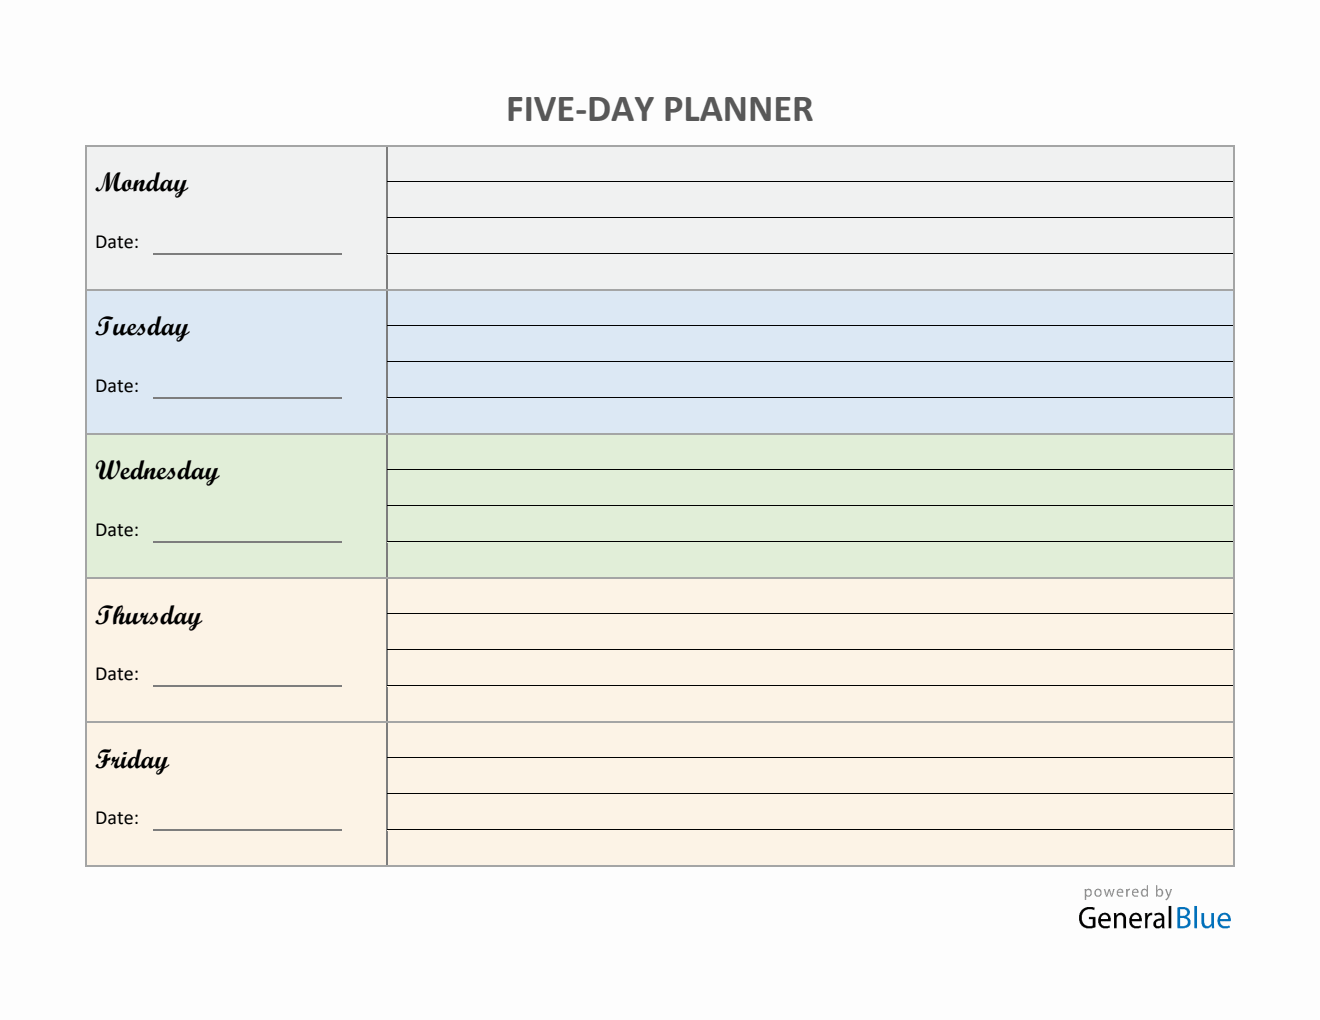Screen dimensions: 1320x1020
Task: Click the first note row for Tuesday
Action: (810, 308)
